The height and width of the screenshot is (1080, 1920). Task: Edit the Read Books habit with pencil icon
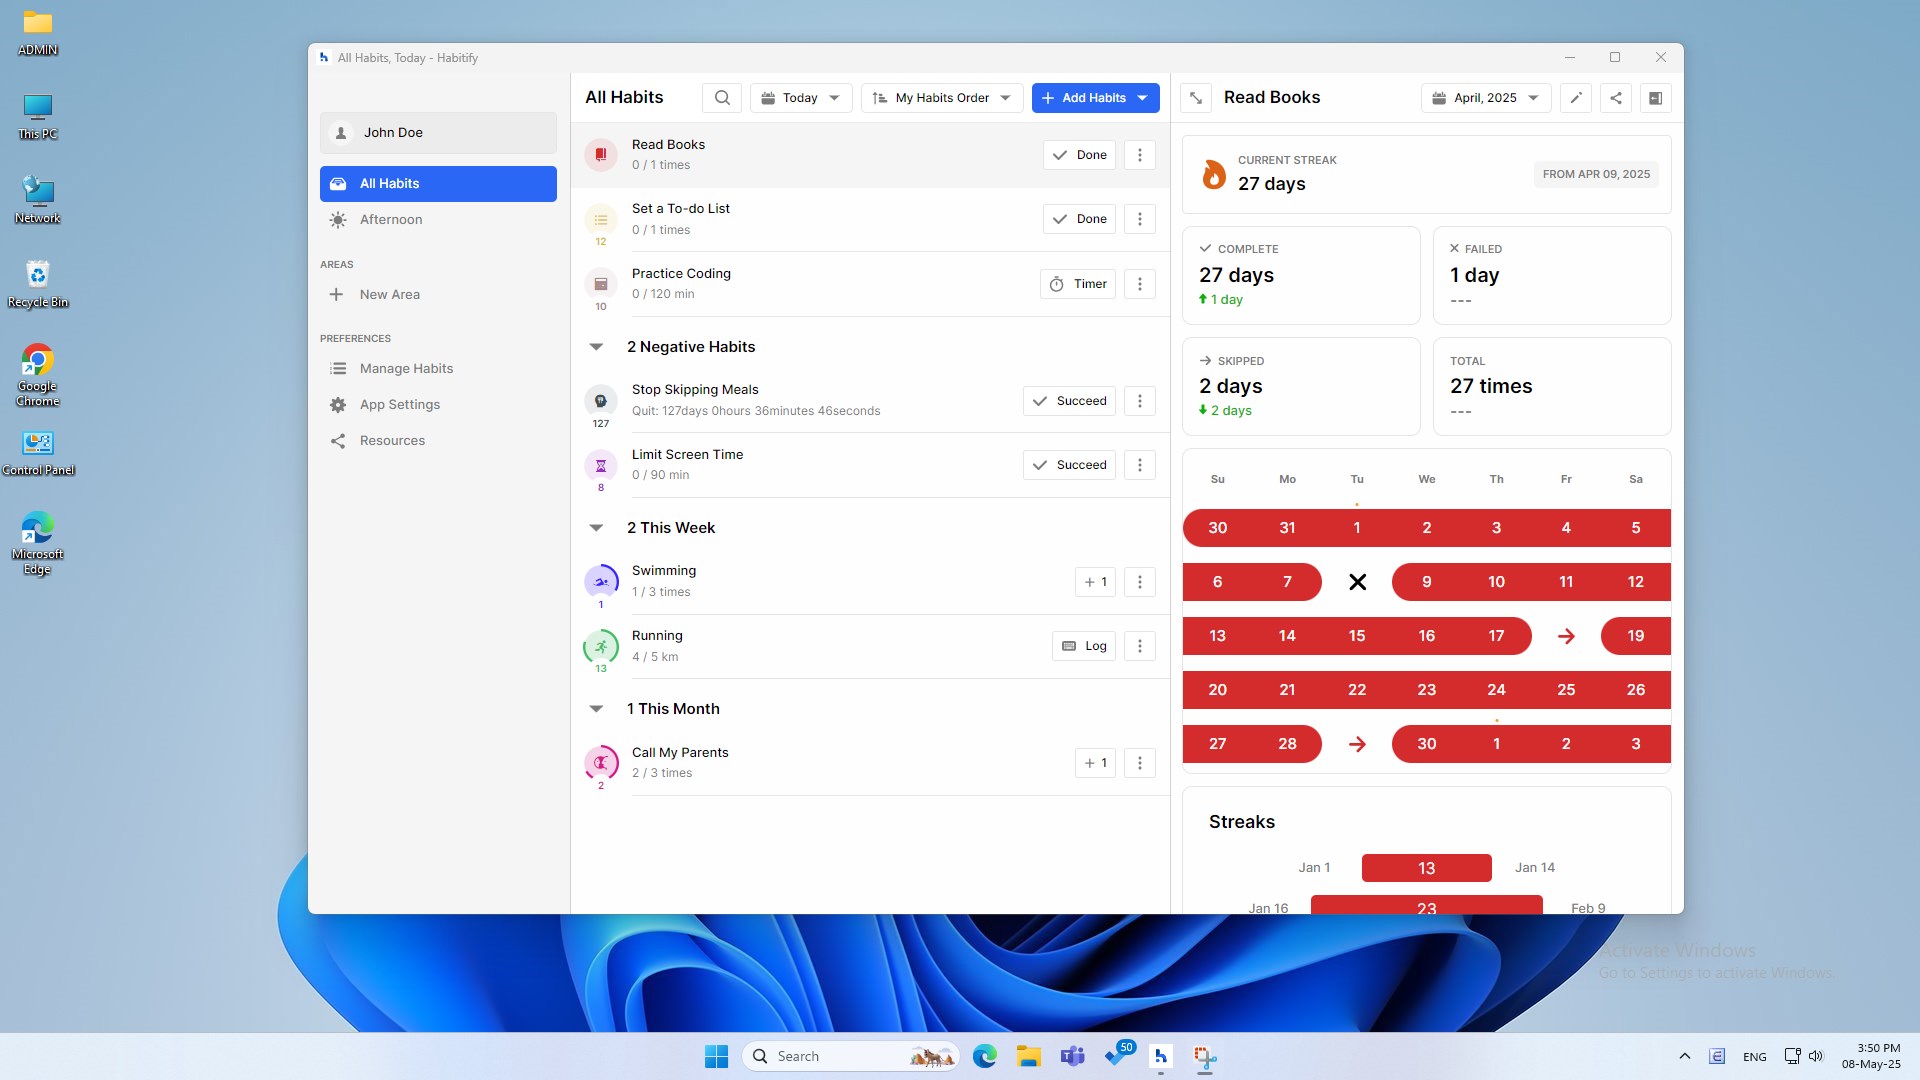pyautogui.click(x=1576, y=98)
